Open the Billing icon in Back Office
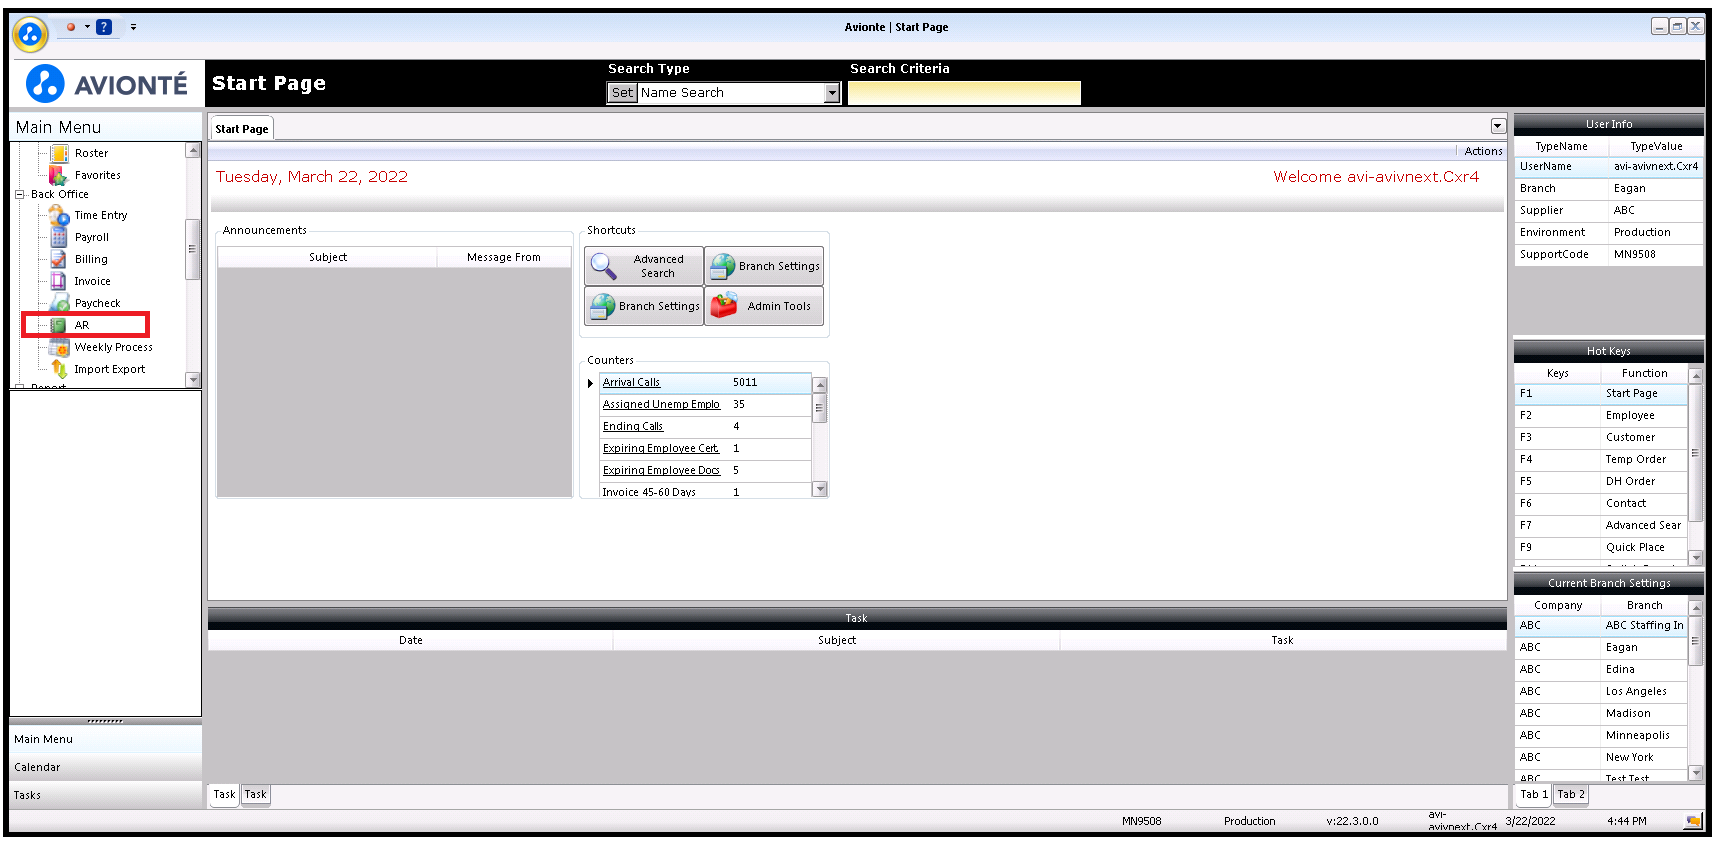The width and height of the screenshot is (1715, 843). 59,259
